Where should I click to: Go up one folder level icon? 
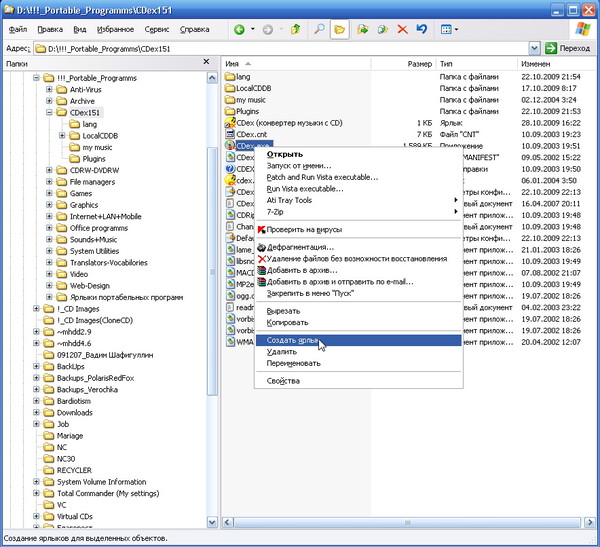(x=295, y=29)
